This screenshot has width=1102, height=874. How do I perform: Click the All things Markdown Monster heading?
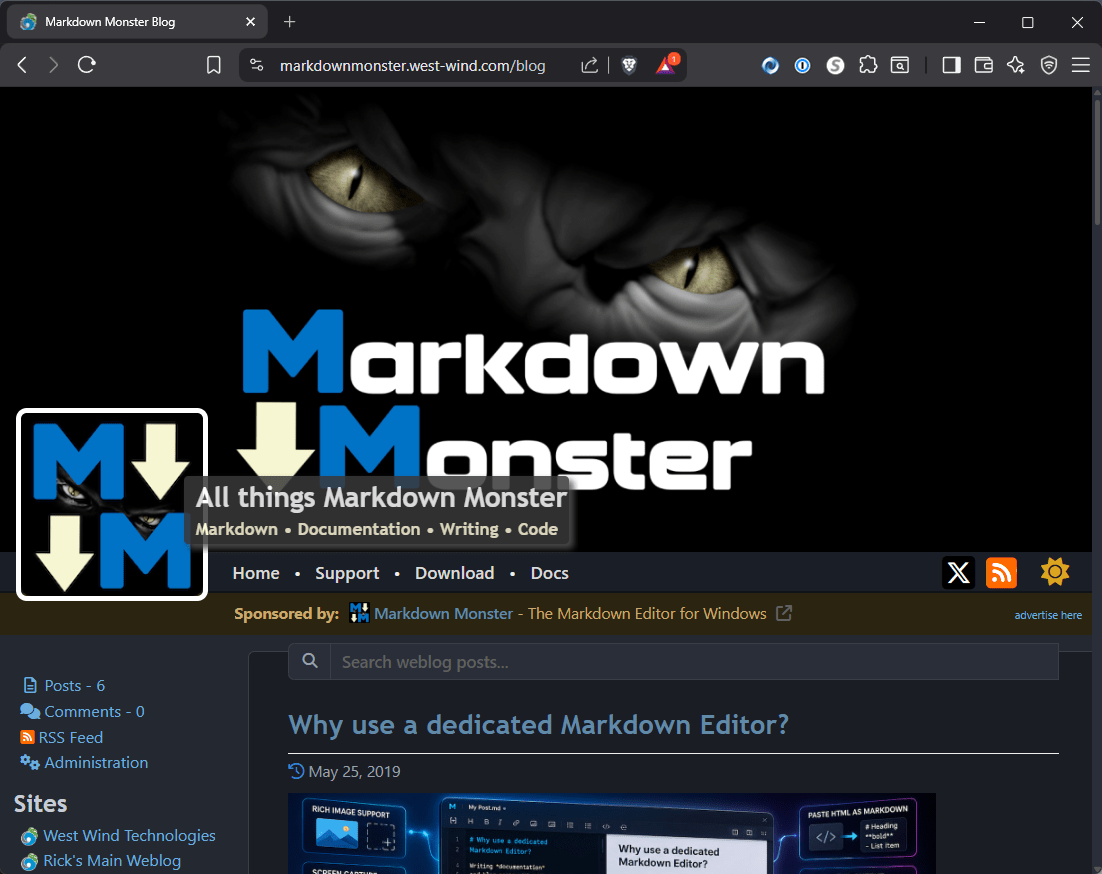tap(381, 498)
